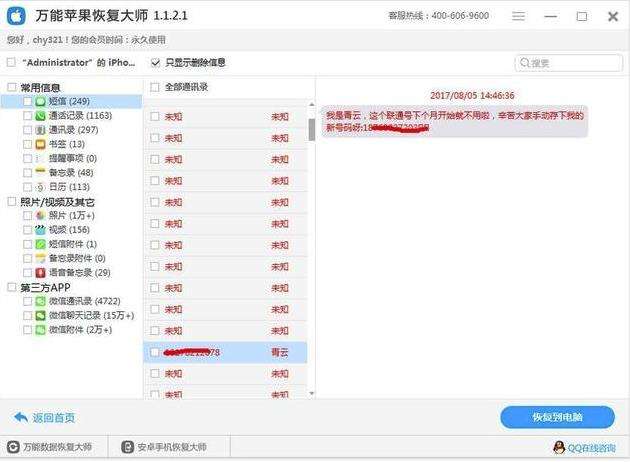This screenshot has height=462, width=630.
Task: Tick the checkbox next to 照片 (1万+)
Action: pos(27,216)
